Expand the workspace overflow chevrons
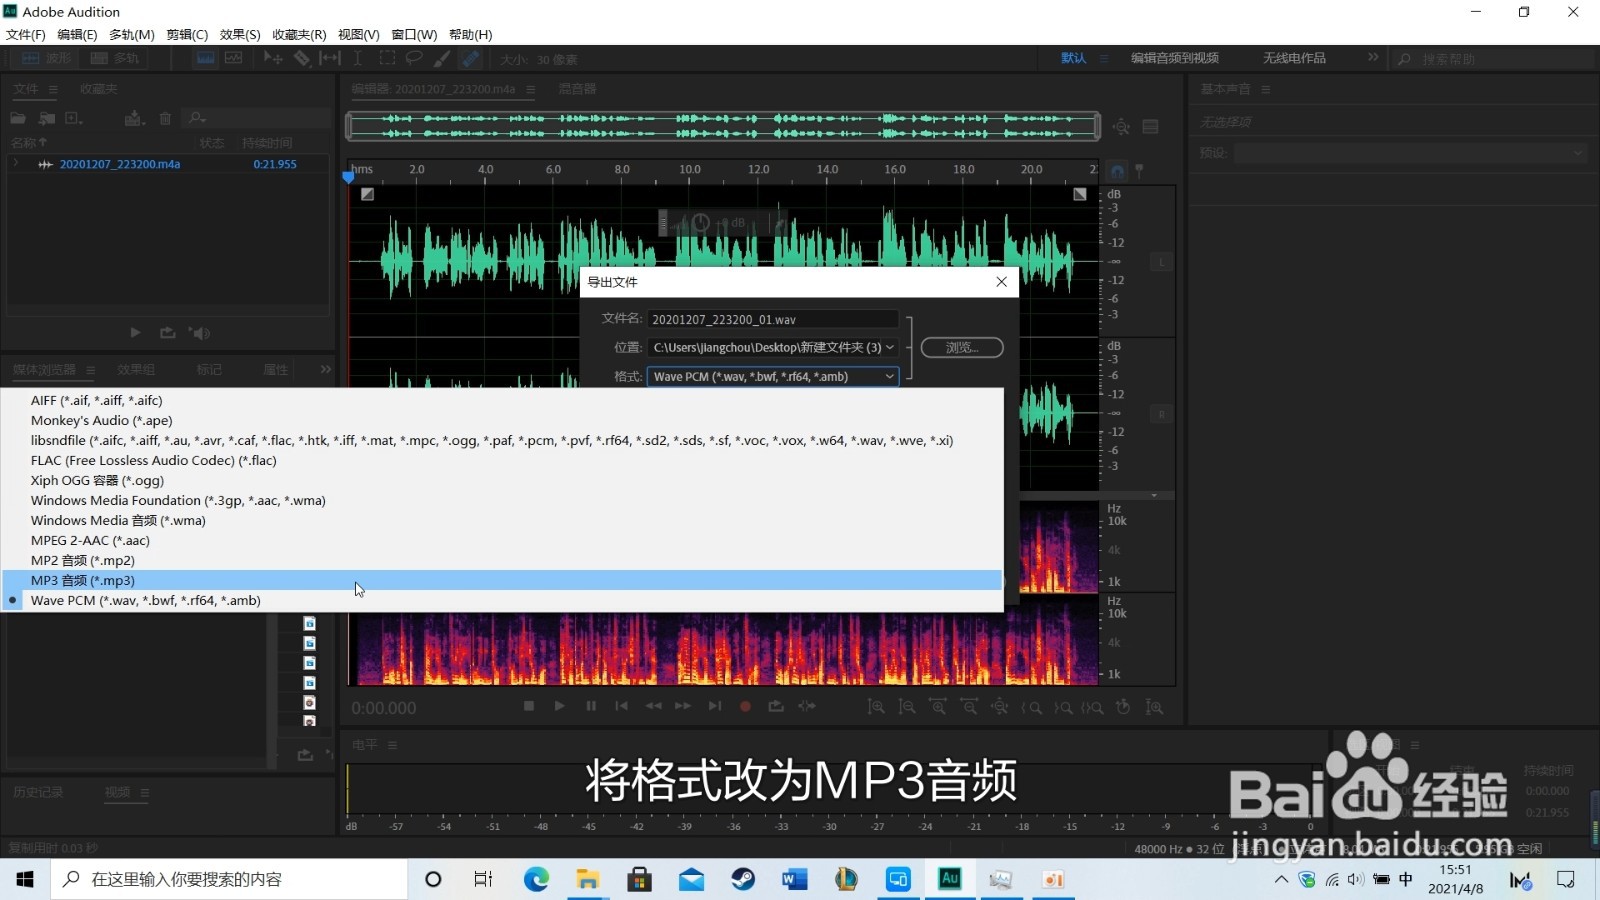 (1373, 58)
